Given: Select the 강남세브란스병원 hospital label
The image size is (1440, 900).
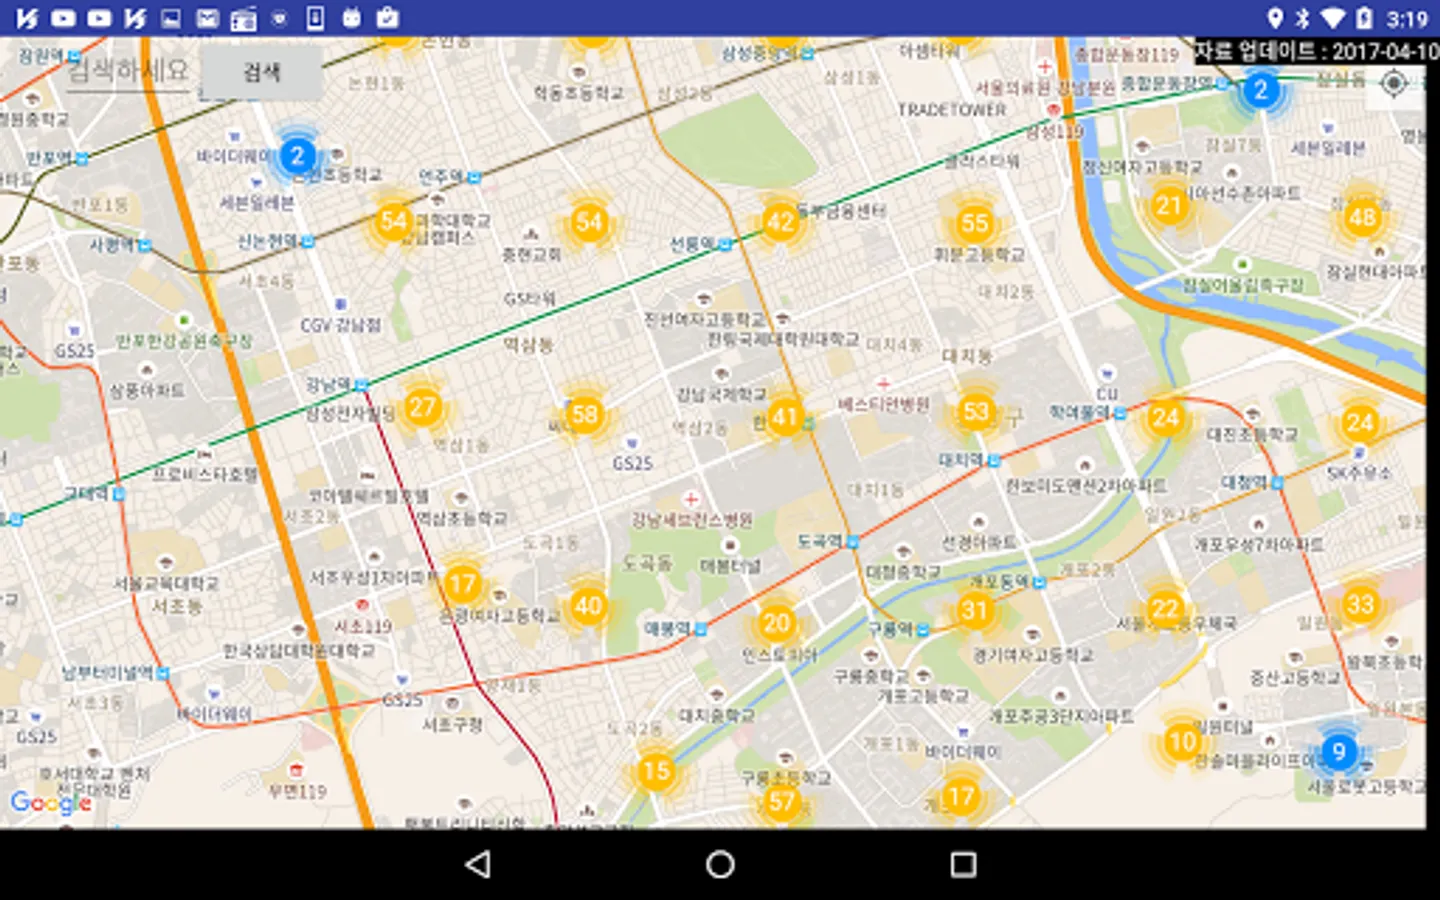Looking at the screenshot, I should 692,520.
